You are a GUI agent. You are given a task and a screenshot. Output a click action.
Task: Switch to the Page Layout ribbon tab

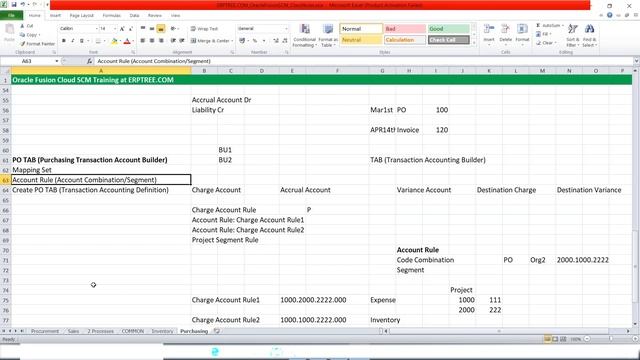tap(82, 15)
